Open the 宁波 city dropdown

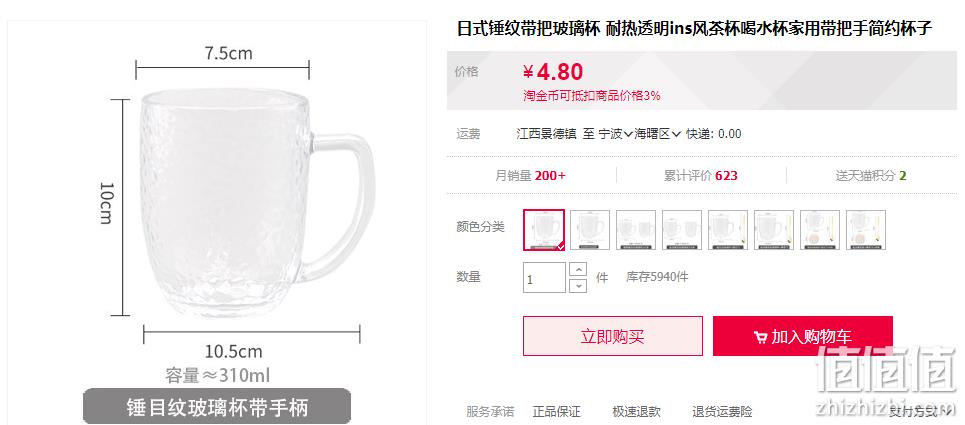(x=615, y=133)
